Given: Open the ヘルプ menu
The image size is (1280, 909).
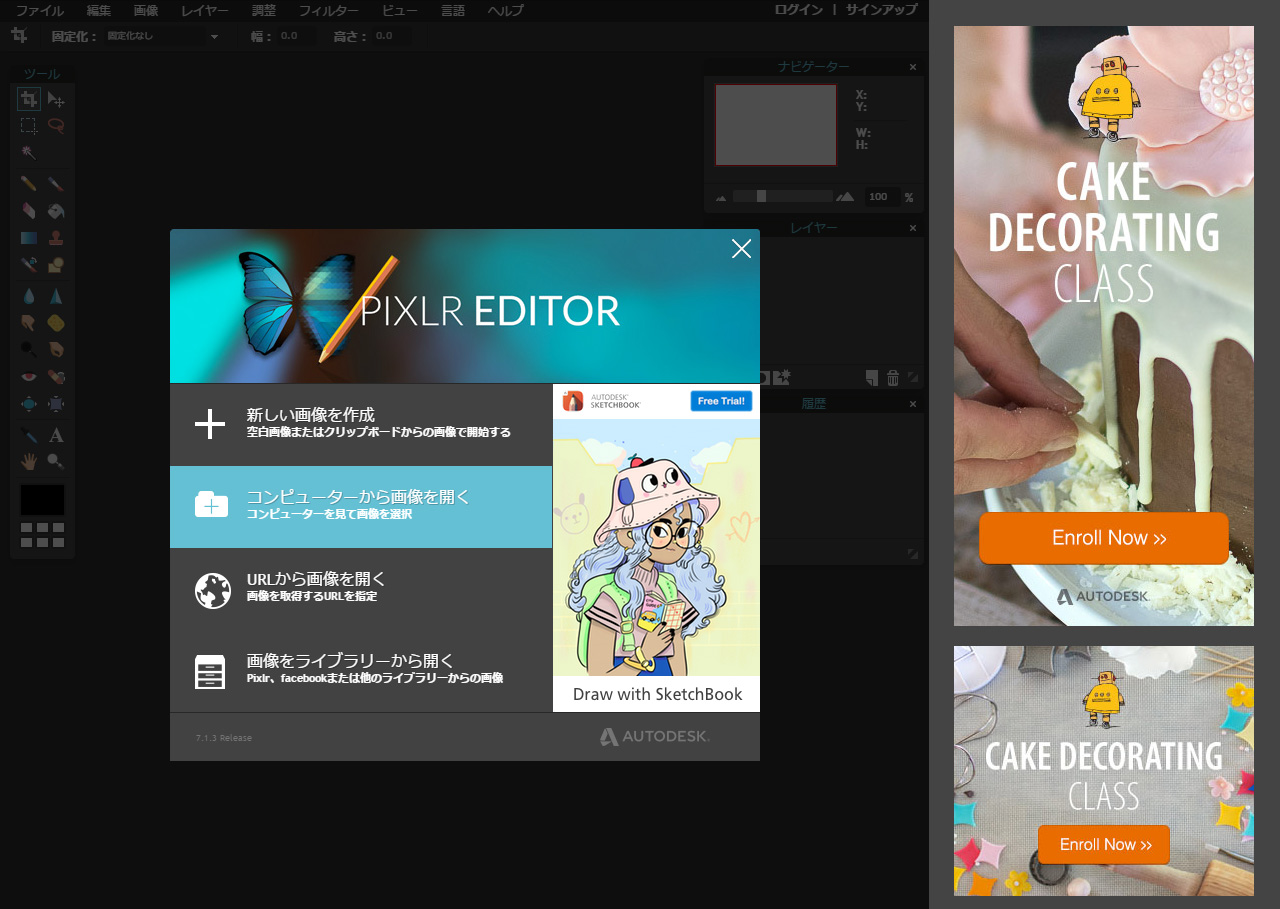Looking at the screenshot, I should (505, 11).
